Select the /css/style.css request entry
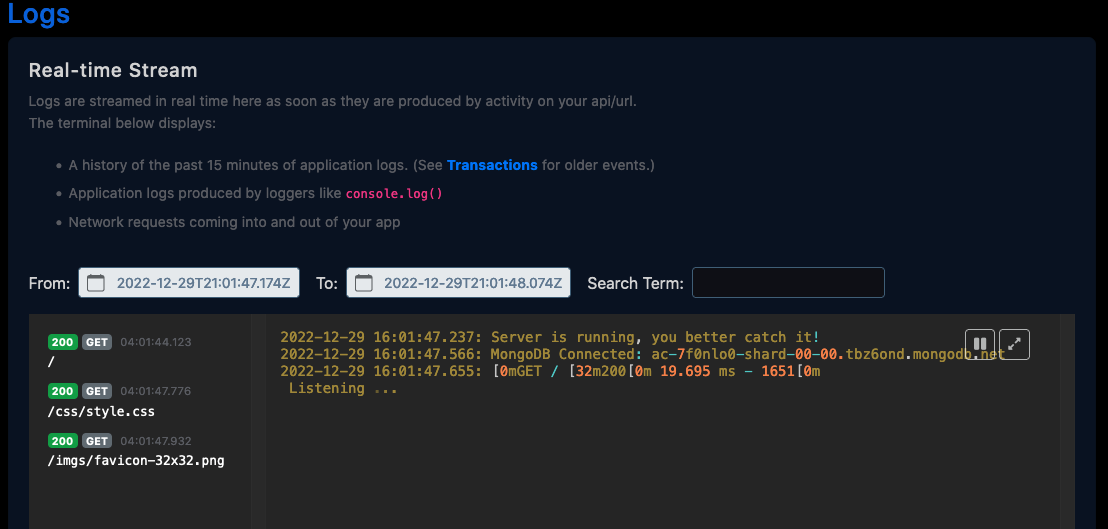The width and height of the screenshot is (1108, 529). pyautogui.click(x=101, y=411)
